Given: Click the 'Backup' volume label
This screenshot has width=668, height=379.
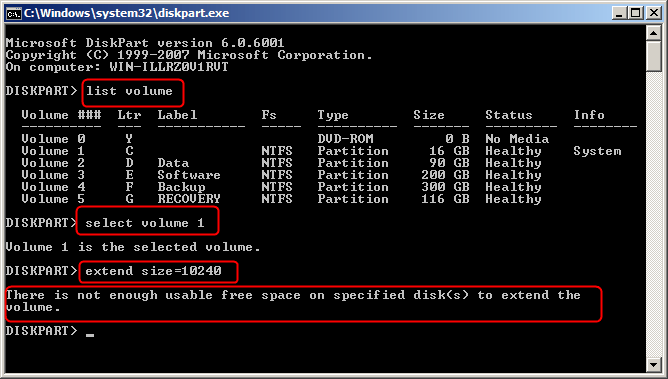Looking at the screenshot, I should [181, 187].
